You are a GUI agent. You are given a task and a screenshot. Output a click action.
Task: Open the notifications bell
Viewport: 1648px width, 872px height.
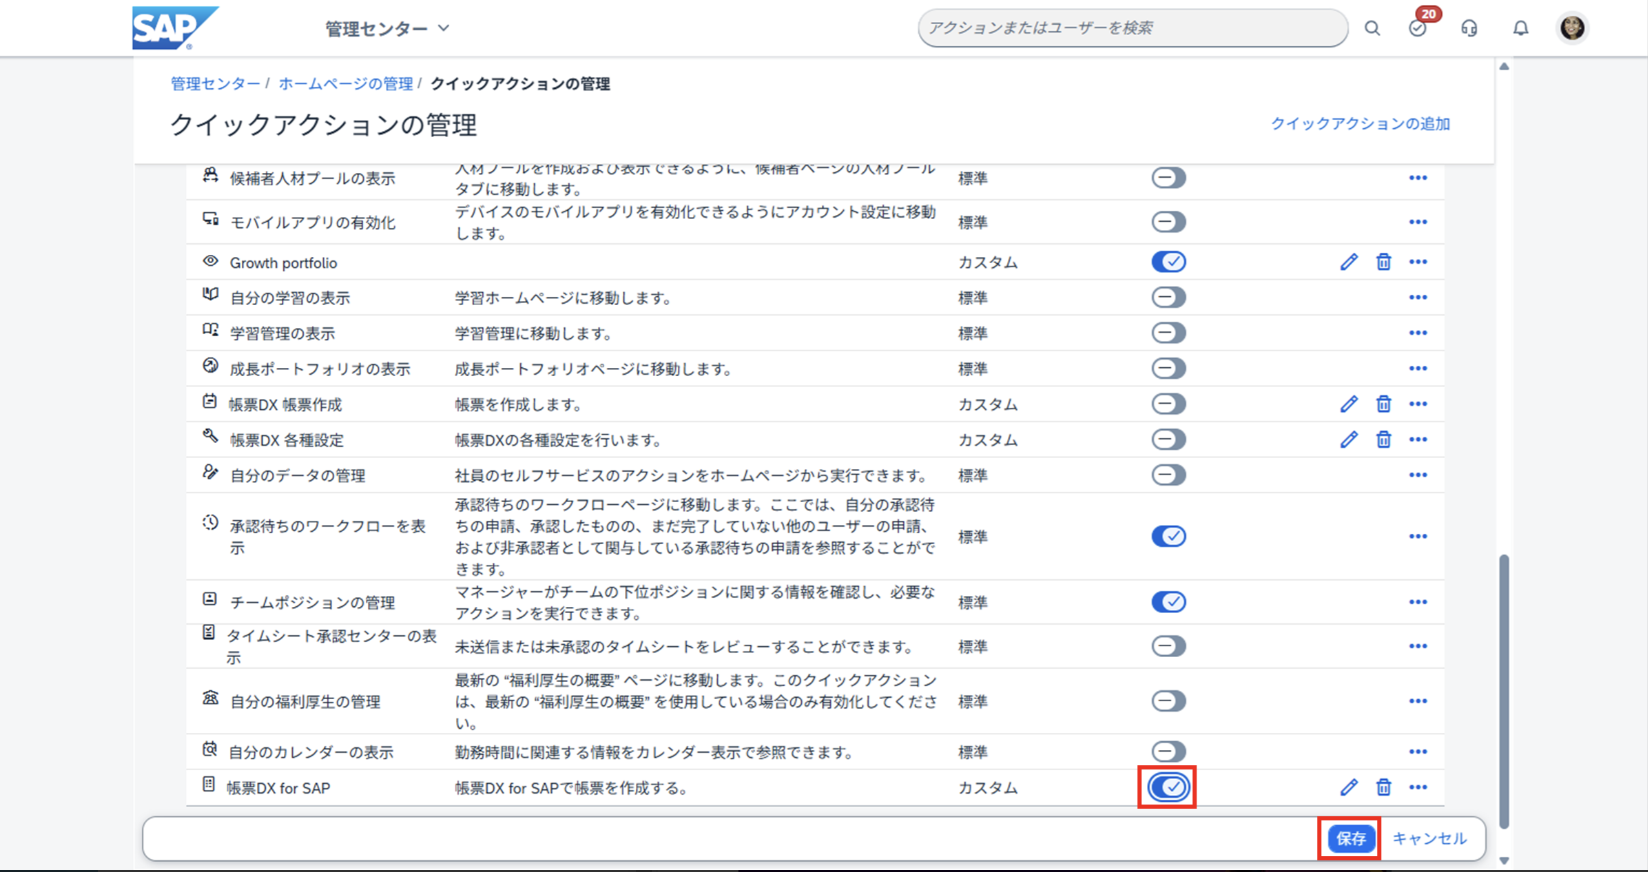1520,28
